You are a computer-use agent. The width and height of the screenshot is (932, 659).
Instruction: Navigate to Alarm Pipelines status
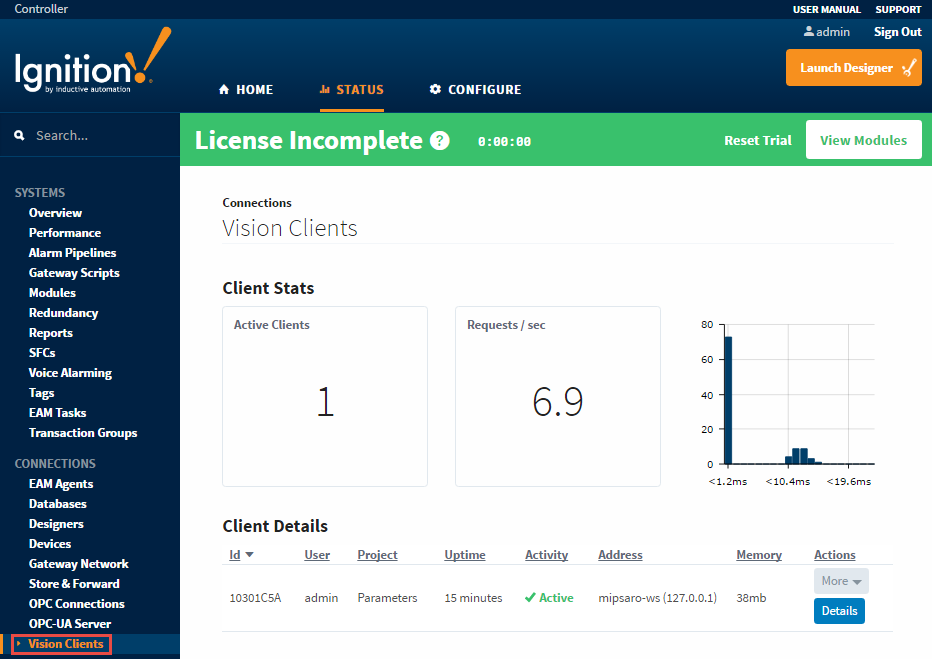72,253
